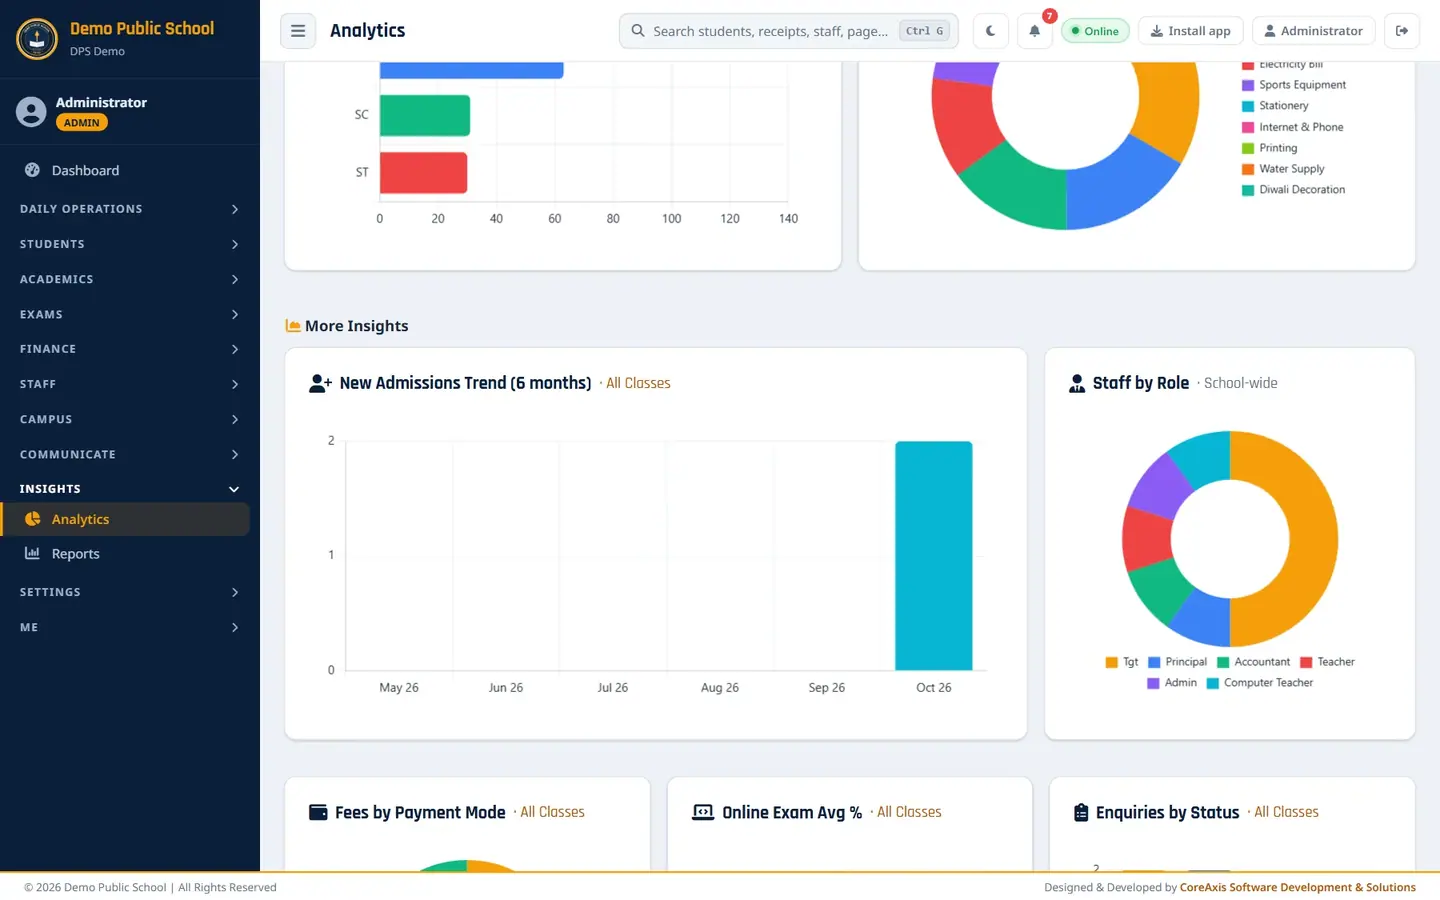This screenshot has height=900, width=1440.
Task: Click the More Insights chart icon
Action: click(293, 326)
